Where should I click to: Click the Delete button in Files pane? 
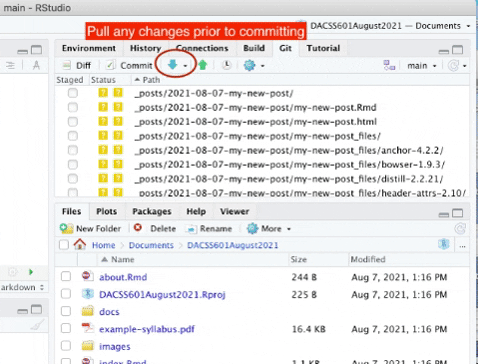(x=155, y=229)
